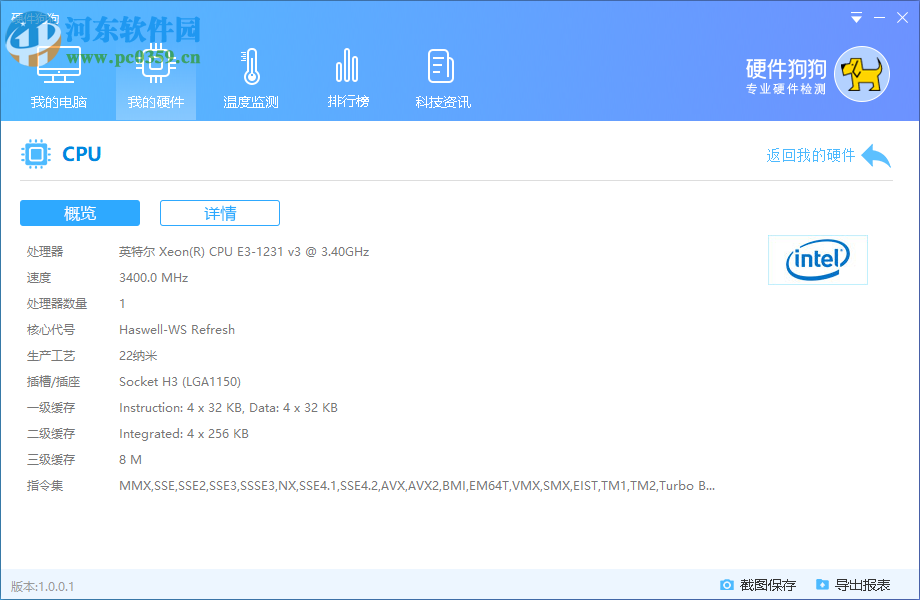Open the title bar dropdown arrow menu
This screenshot has width=920, height=600.
856,17
